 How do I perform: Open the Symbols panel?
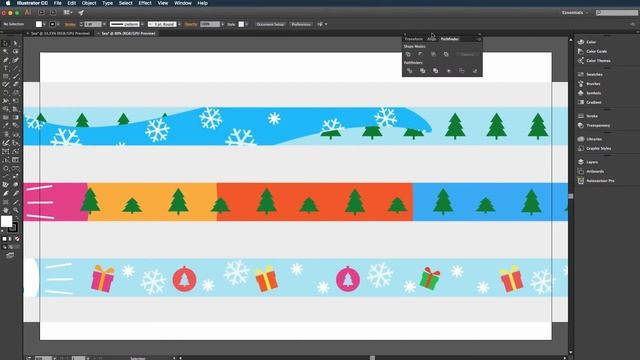pos(589,93)
